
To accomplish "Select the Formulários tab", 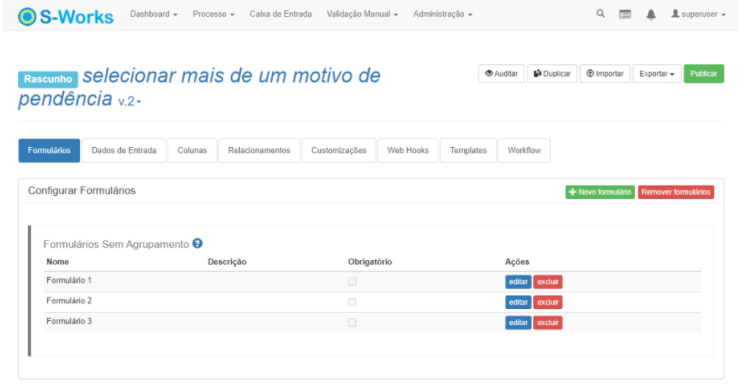I will (49, 150).
